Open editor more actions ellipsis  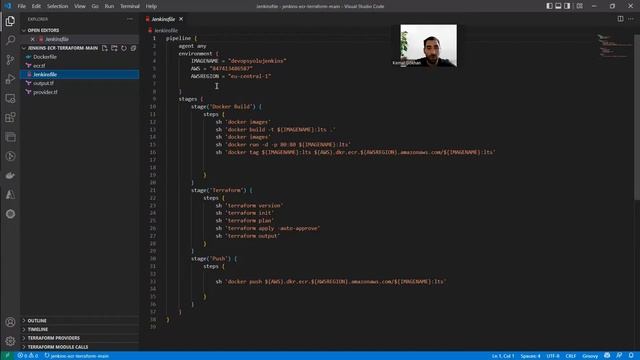coord(631,19)
